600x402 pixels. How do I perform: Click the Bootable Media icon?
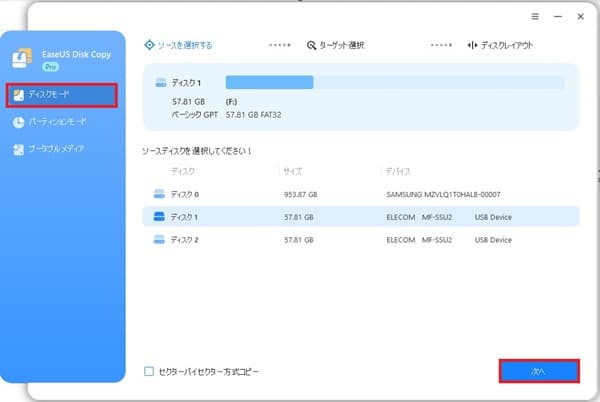pyautogui.click(x=18, y=150)
